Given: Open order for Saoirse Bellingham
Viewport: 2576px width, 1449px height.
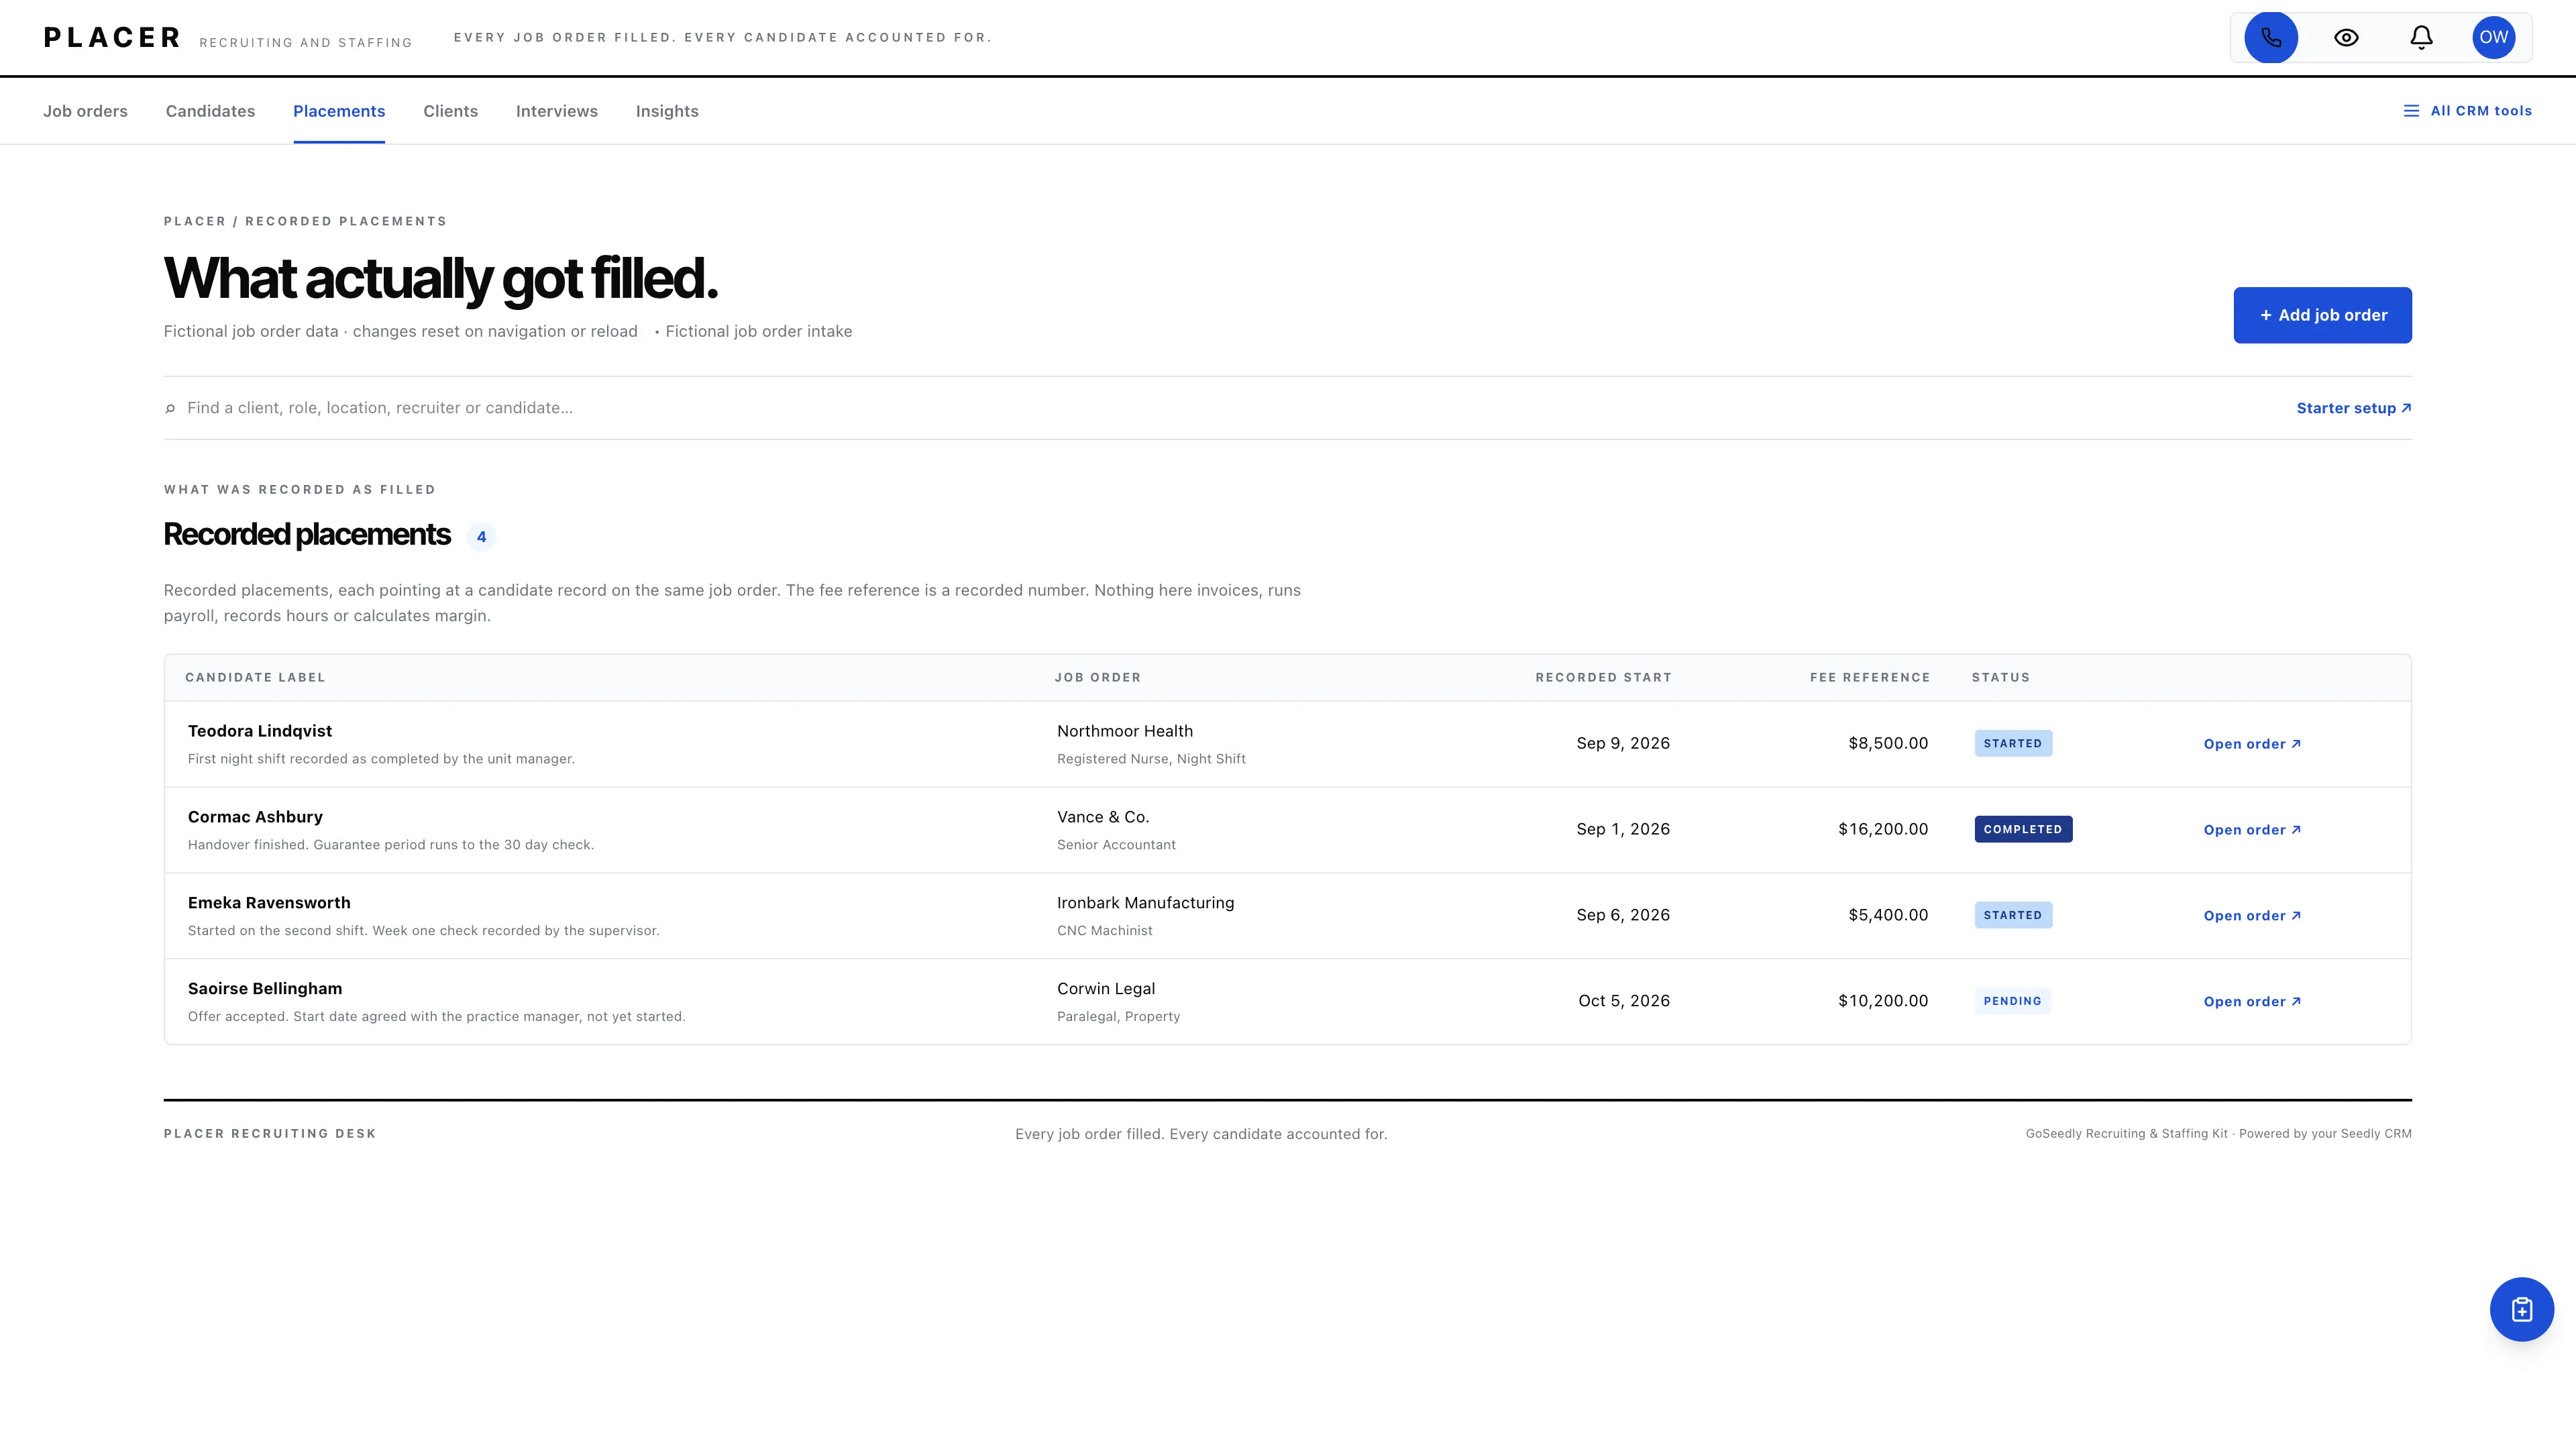Looking at the screenshot, I should 2252,1002.
